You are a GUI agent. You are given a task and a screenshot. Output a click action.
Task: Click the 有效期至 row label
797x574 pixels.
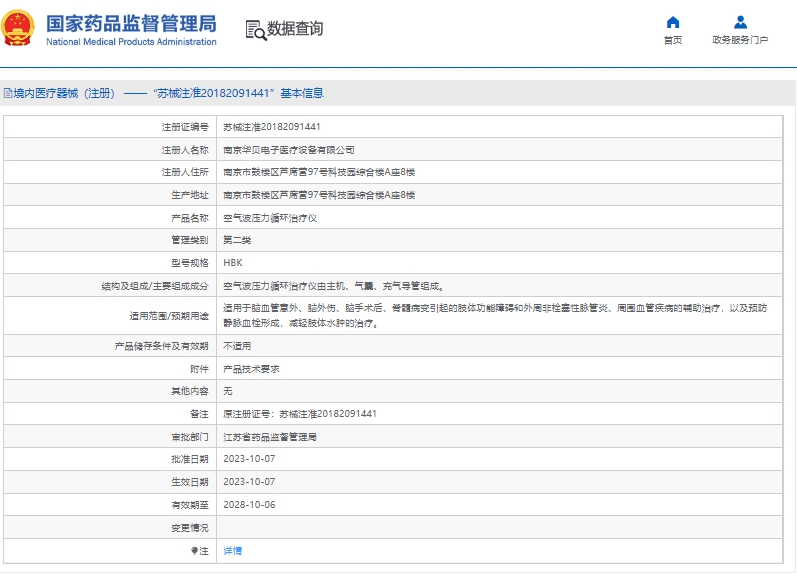(190, 505)
